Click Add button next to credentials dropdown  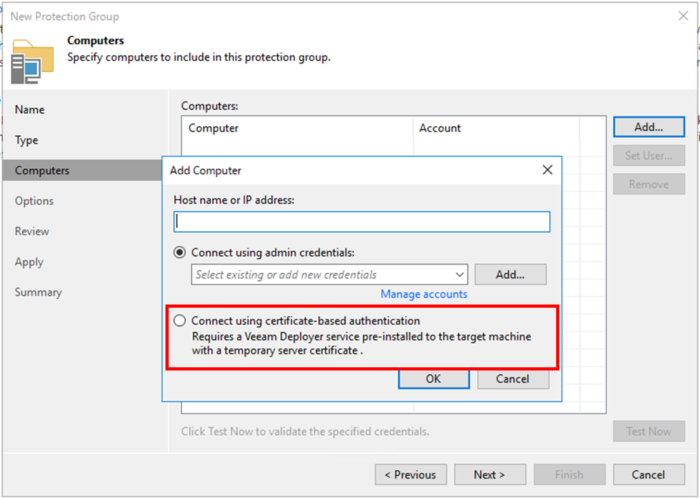(510, 274)
